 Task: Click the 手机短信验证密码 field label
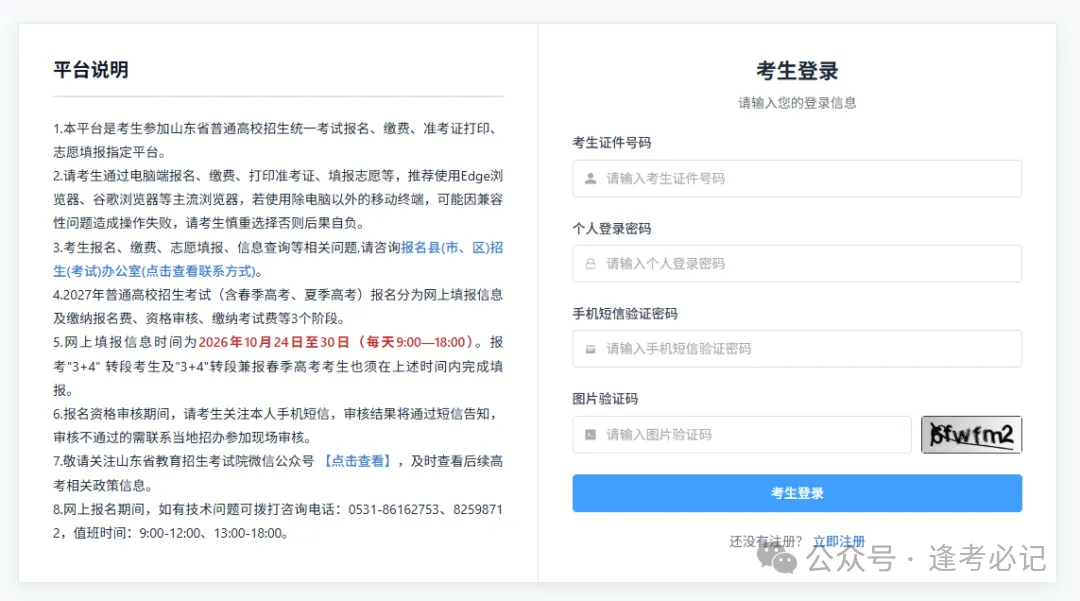point(625,314)
